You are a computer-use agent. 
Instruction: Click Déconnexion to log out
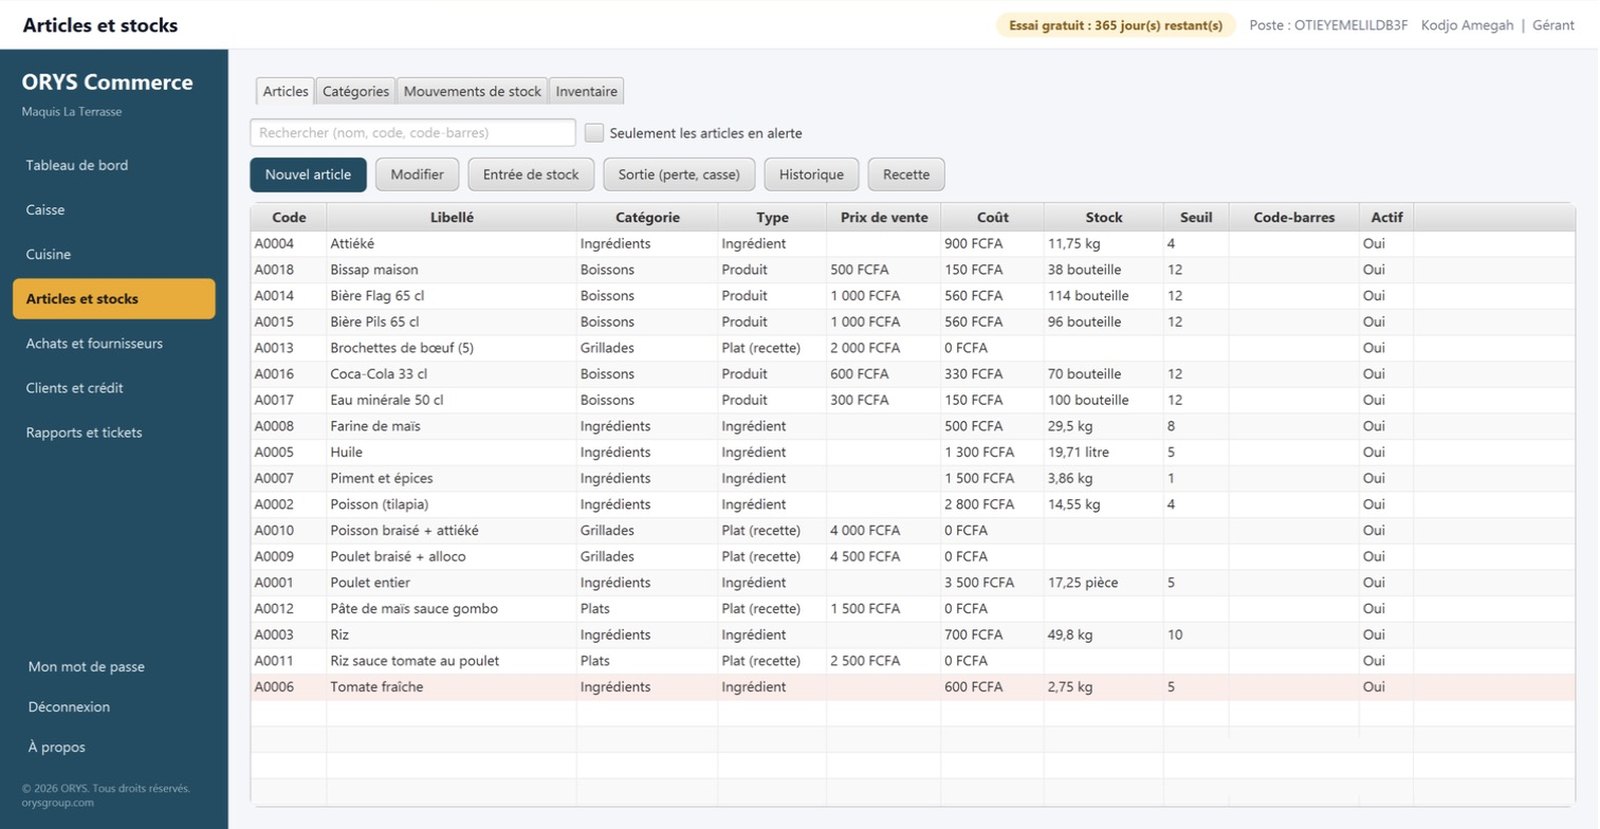[x=69, y=707]
